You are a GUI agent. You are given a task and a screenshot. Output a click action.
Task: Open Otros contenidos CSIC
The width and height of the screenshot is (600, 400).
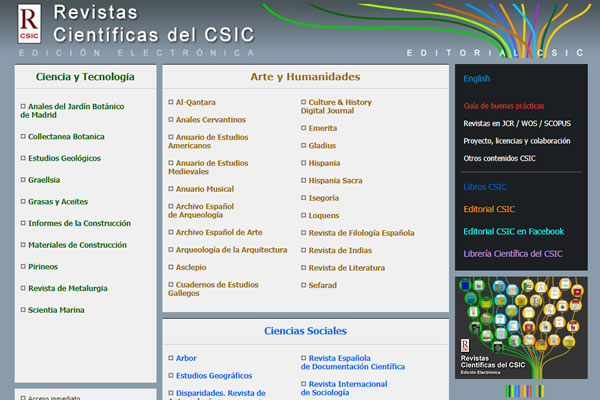499,158
